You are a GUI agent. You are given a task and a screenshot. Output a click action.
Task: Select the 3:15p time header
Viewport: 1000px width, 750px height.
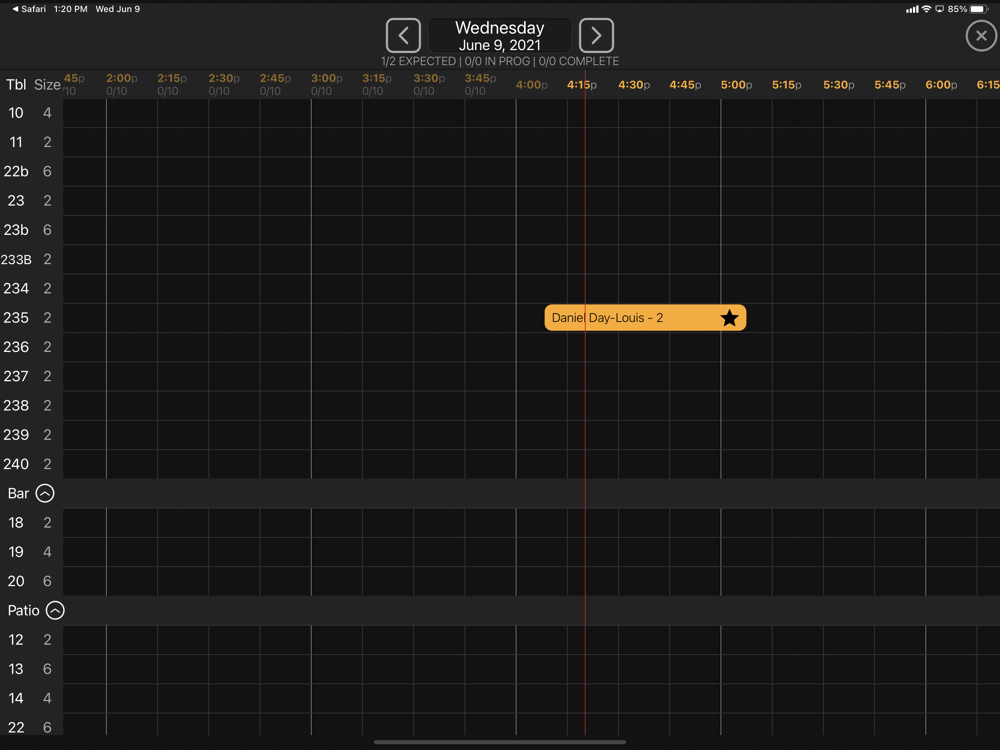click(x=377, y=78)
